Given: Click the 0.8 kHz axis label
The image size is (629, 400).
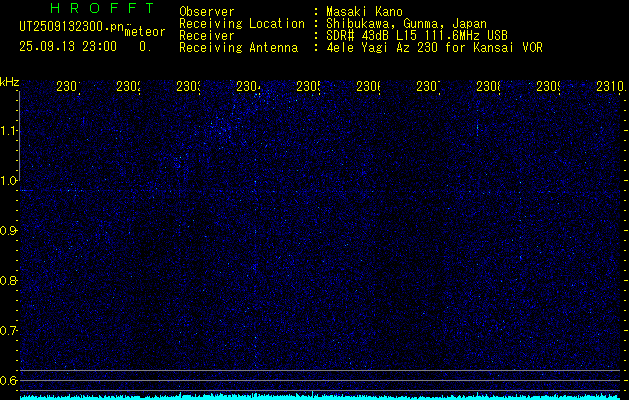Looking at the screenshot, I should [x=9, y=280].
